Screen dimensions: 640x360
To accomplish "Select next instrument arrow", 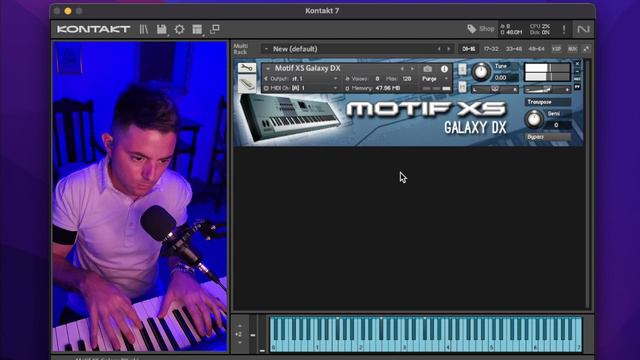I will (x=412, y=69).
